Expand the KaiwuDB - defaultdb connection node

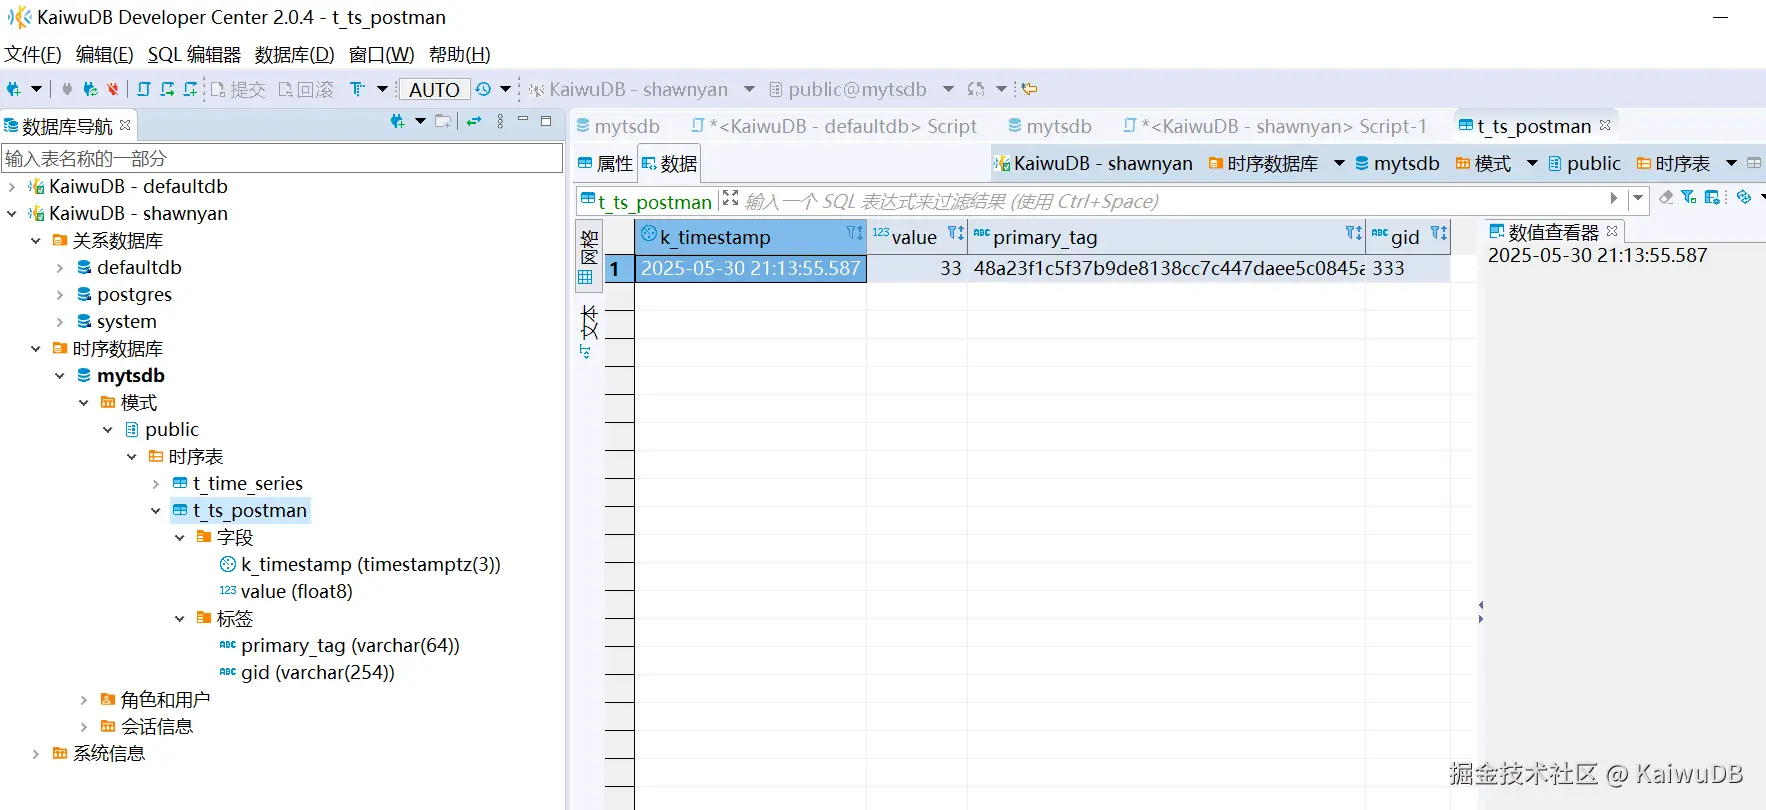tap(11, 186)
